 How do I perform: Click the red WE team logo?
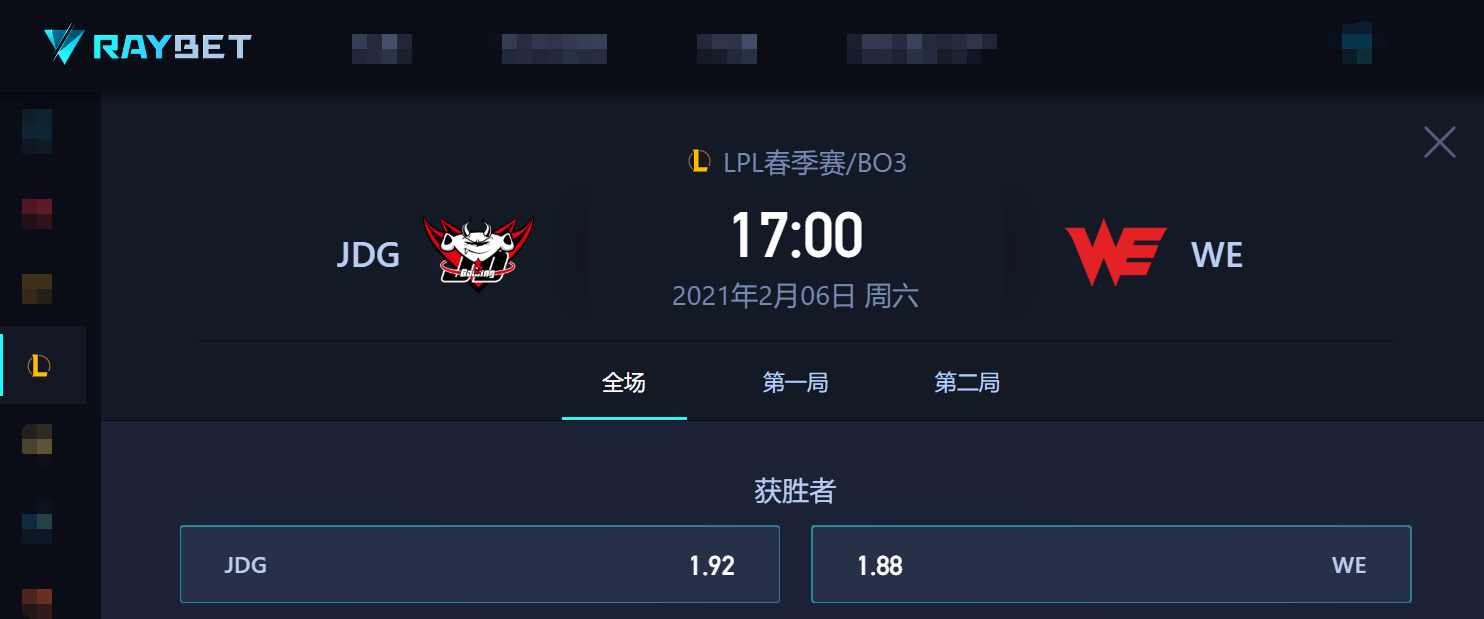(1116, 254)
